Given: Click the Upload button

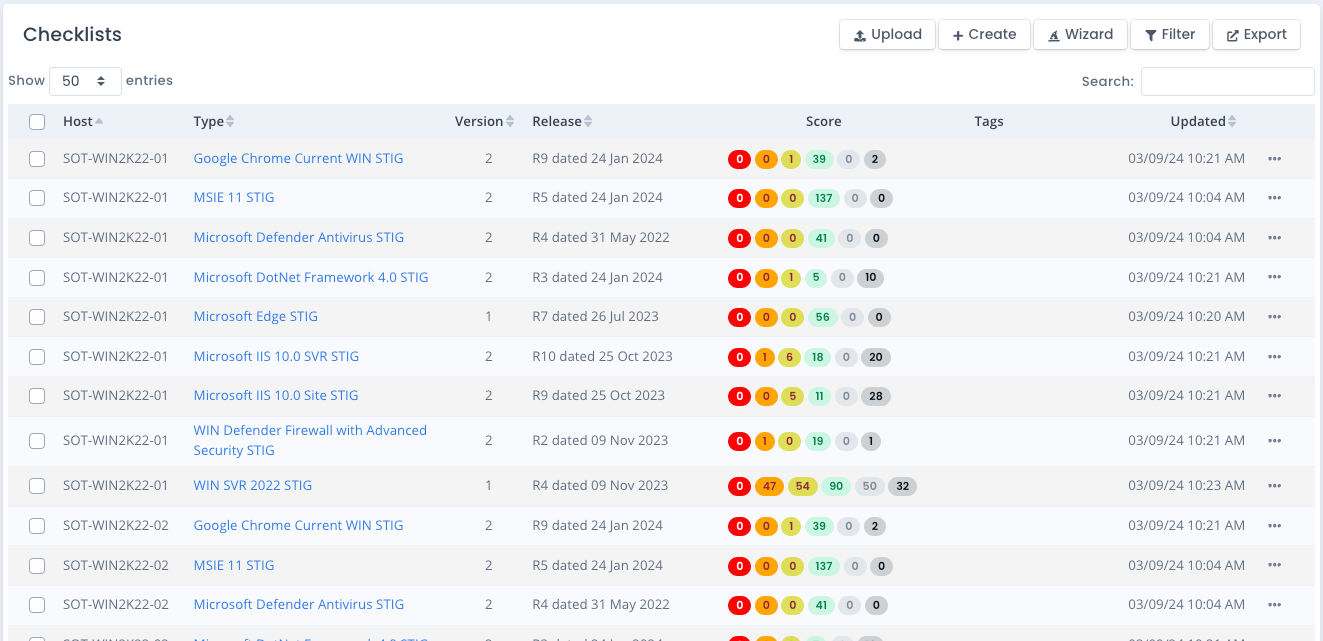Looking at the screenshot, I should (887, 34).
